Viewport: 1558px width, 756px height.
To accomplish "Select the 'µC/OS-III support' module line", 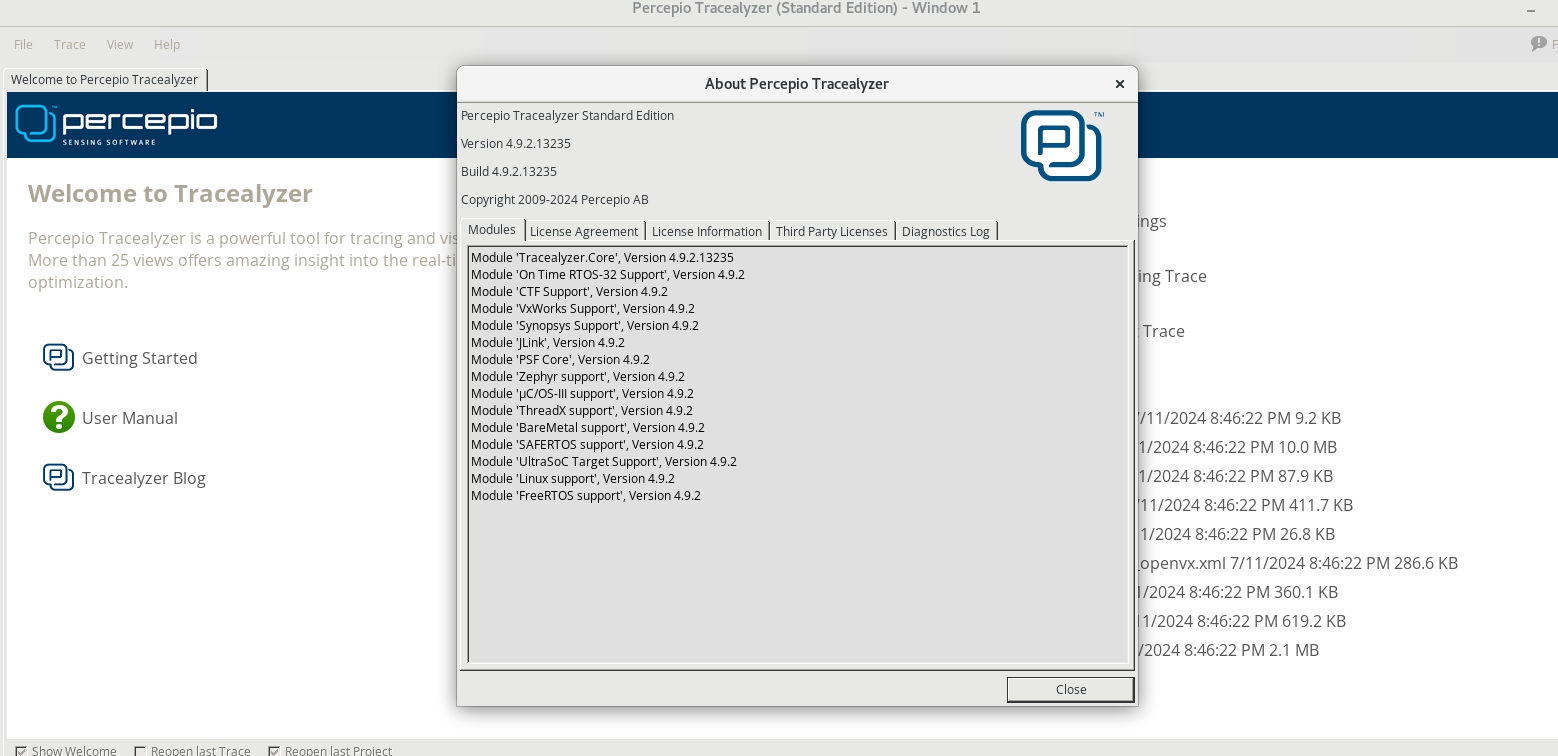I will (582, 393).
